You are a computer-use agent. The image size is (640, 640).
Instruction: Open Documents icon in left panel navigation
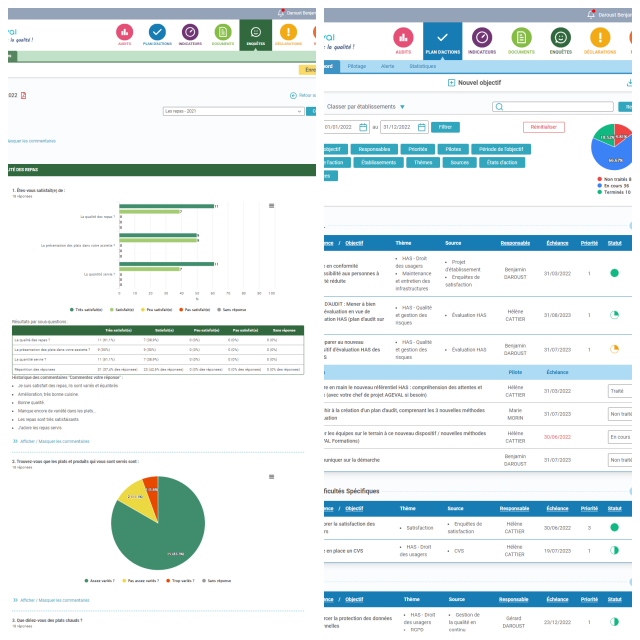pos(223,32)
